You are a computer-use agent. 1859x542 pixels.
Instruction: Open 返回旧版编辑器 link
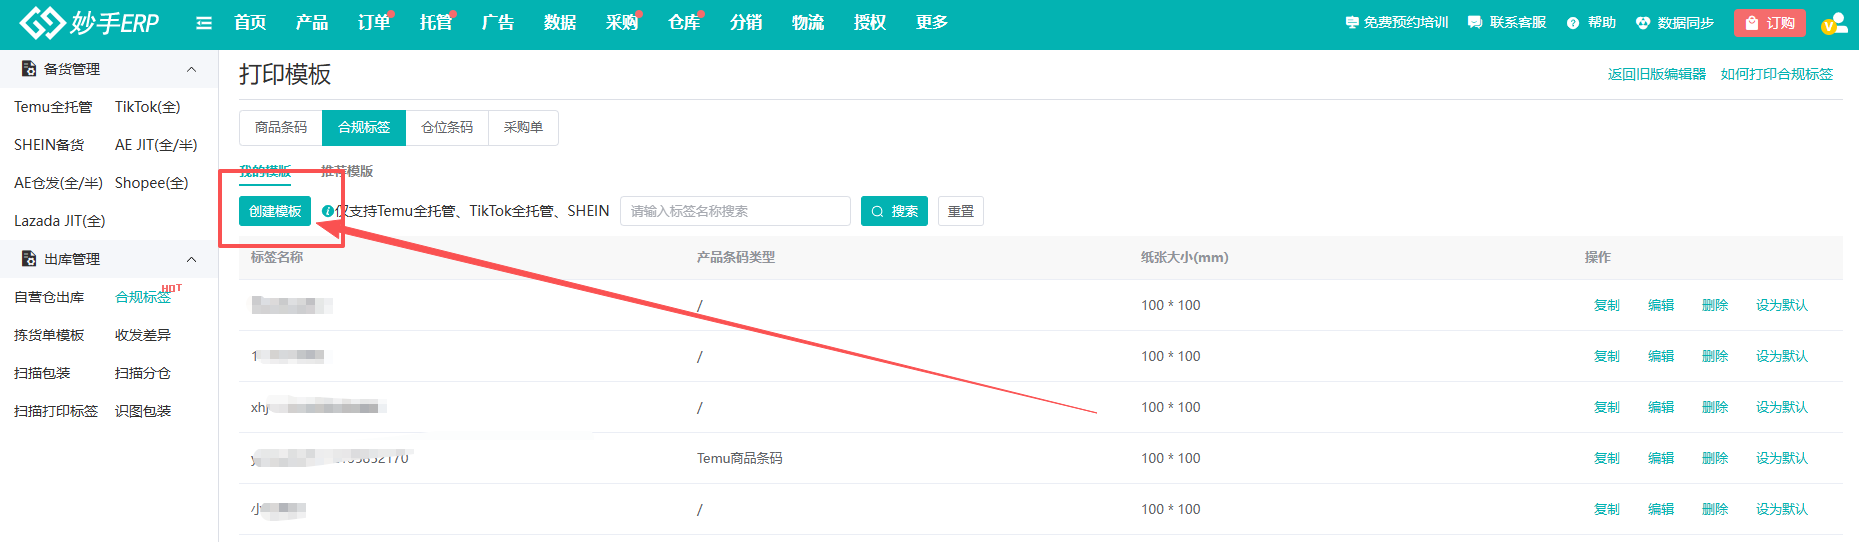click(1657, 74)
